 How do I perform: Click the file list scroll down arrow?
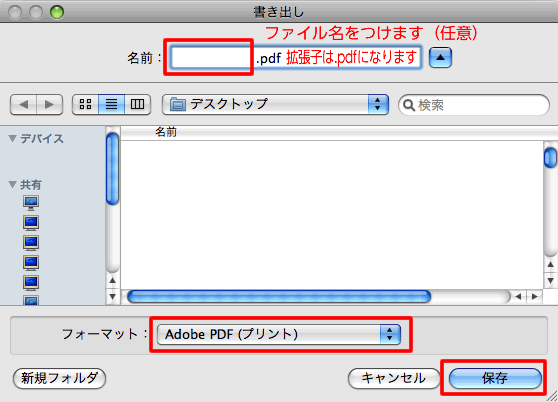tap(551, 281)
